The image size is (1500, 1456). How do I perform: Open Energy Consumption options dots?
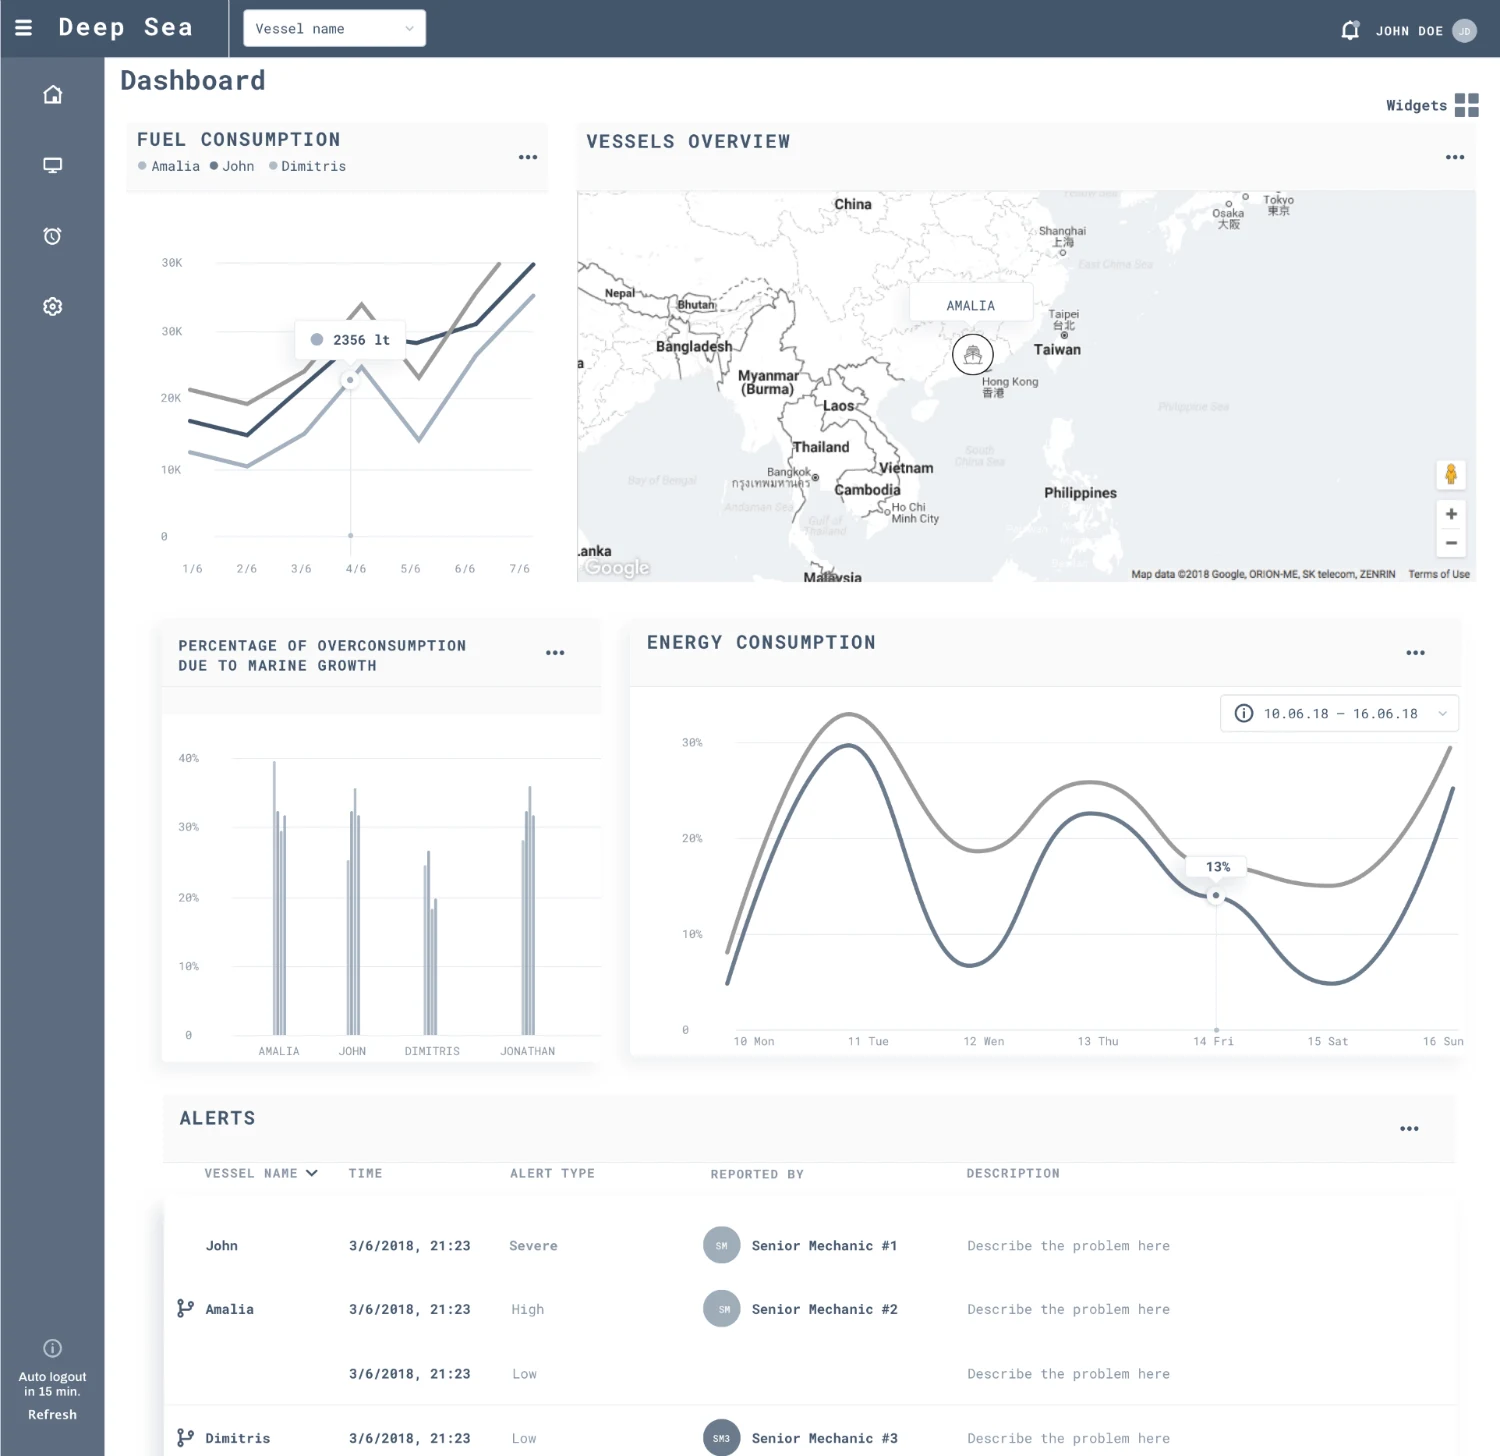point(1415,653)
